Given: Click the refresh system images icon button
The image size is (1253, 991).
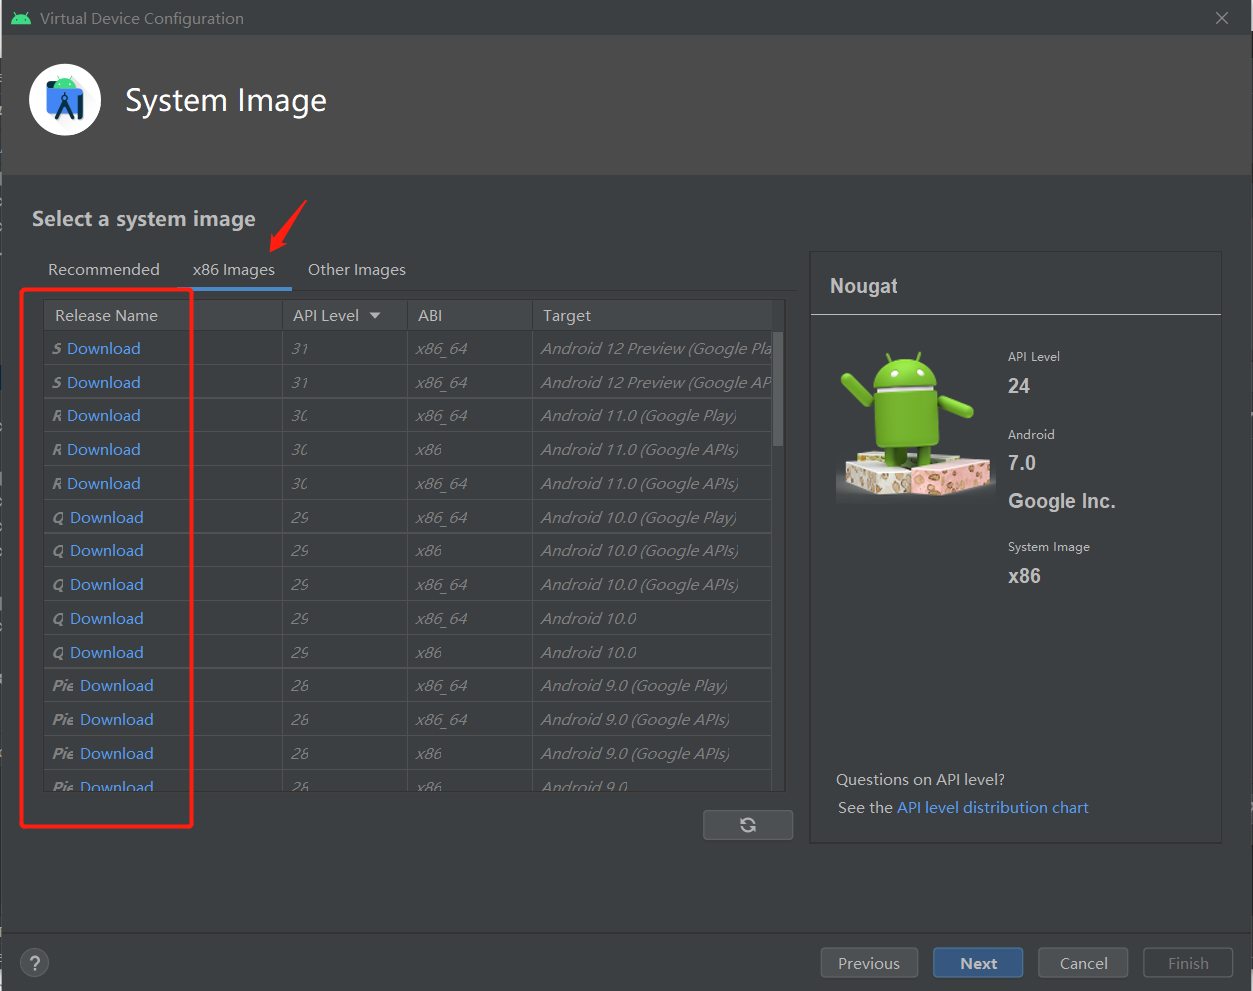Looking at the screenshot, I should 747,825.
